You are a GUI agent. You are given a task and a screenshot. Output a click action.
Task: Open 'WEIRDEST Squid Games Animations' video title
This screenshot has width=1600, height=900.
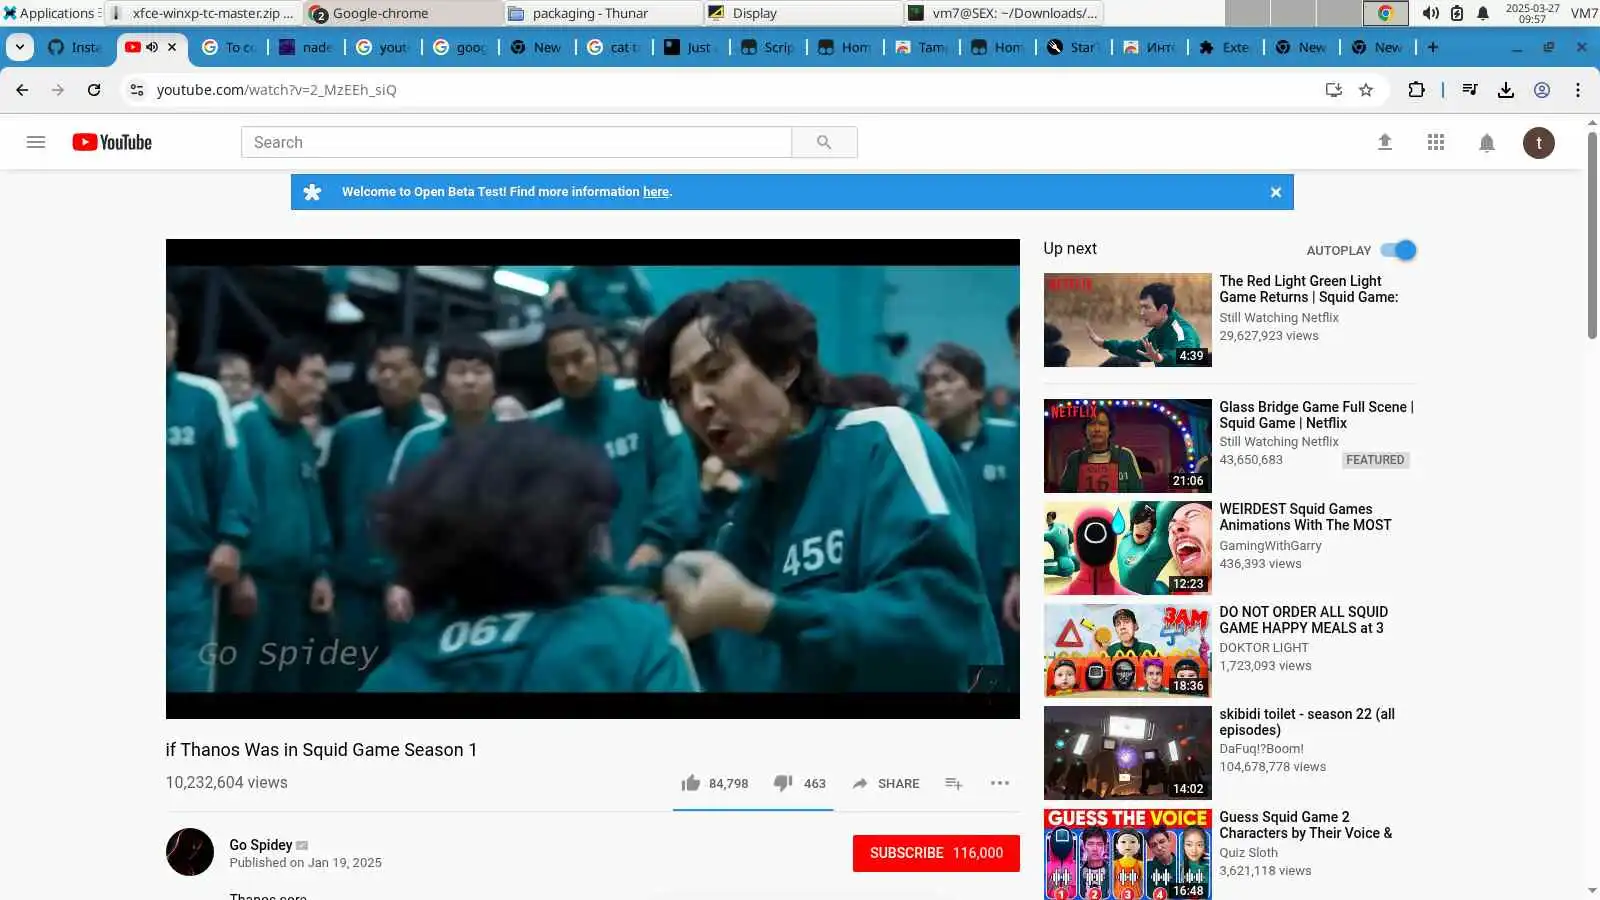(1305, 517)
